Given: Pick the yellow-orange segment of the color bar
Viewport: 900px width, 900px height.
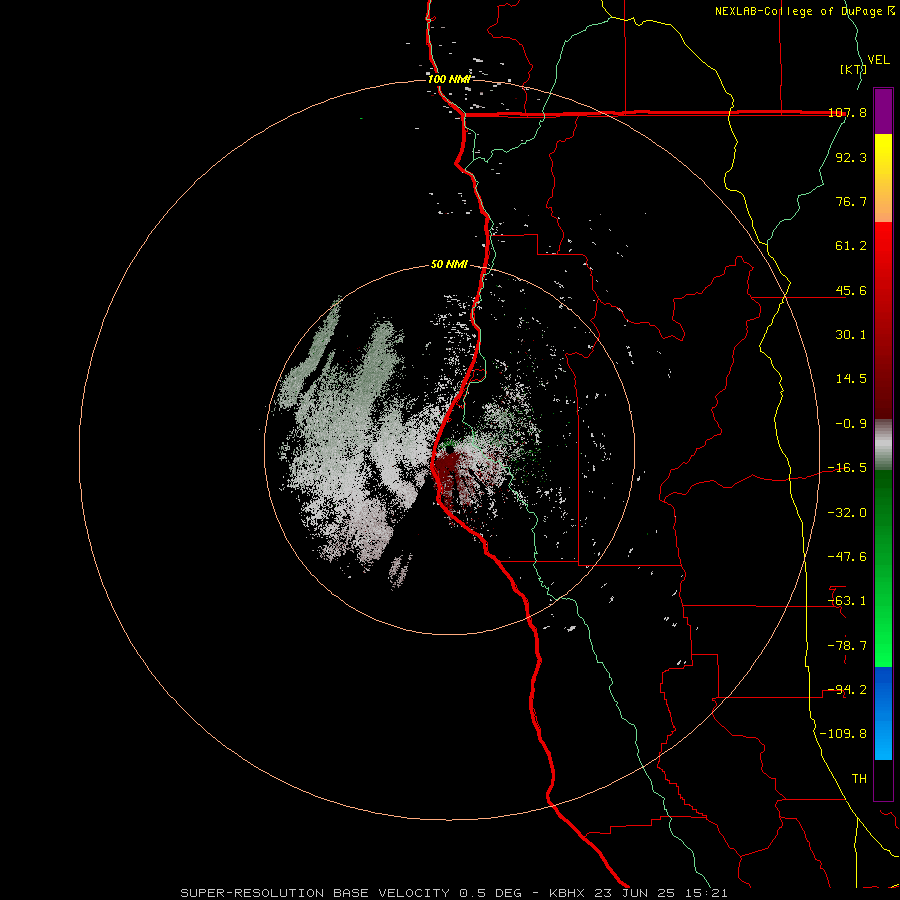Looking at the screenshot, I should pyautogui.click(x=883, y=178).
